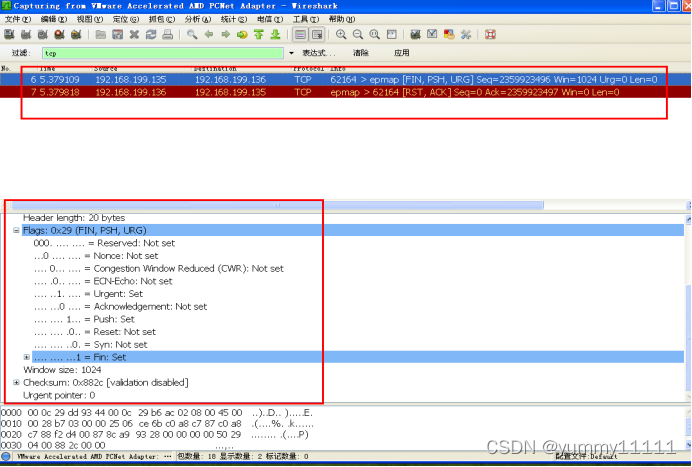Screen dimensions: 692x467
Task: Open the filter history dropdown arrow
Action: pyautogui.click(x=291, y=53)
